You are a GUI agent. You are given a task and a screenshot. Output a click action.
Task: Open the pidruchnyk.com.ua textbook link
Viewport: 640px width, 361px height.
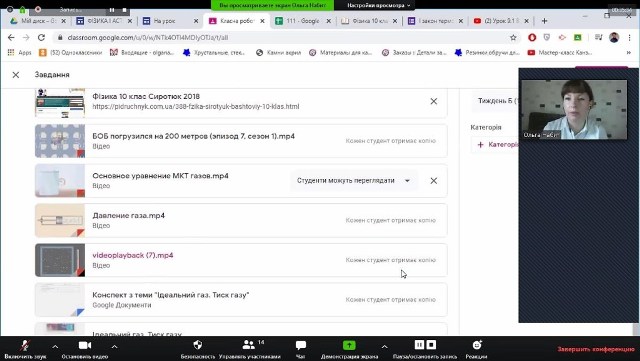[196, 107]
